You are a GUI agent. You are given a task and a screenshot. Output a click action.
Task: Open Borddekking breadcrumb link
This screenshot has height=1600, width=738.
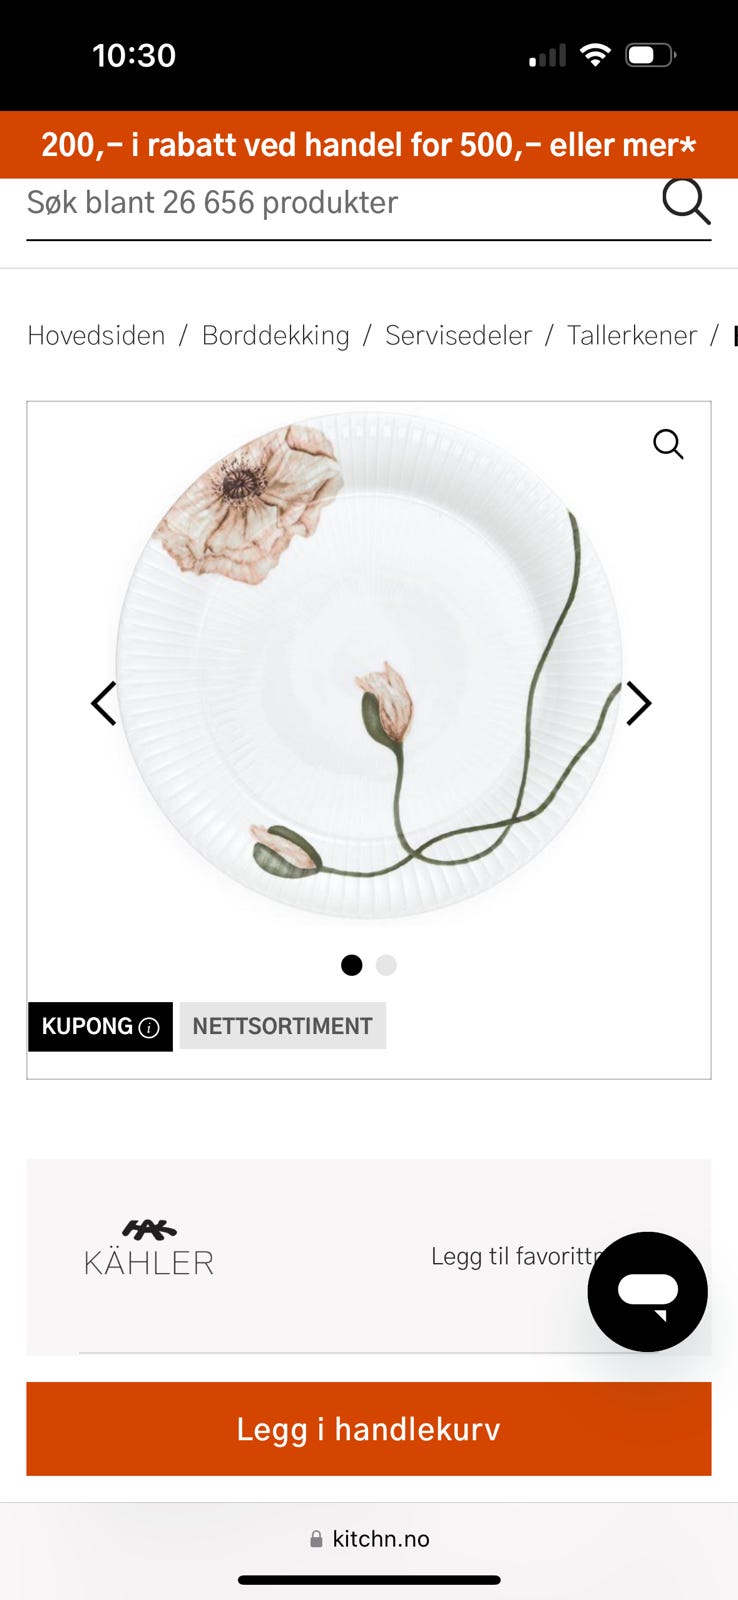coord(276,335)
